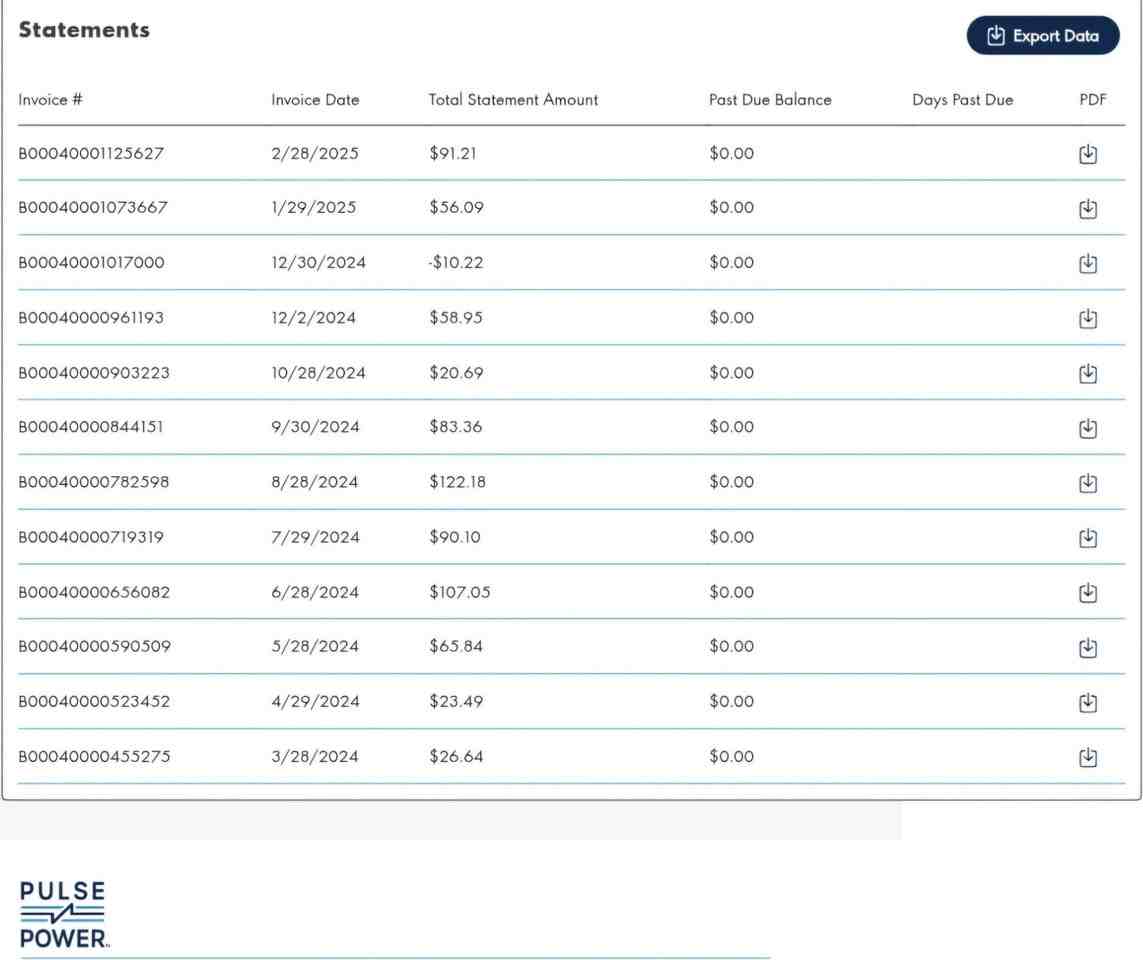1143x960 pixels.
Task: Click the Total Statement Amount column header
Action: (x=512, y=100)
